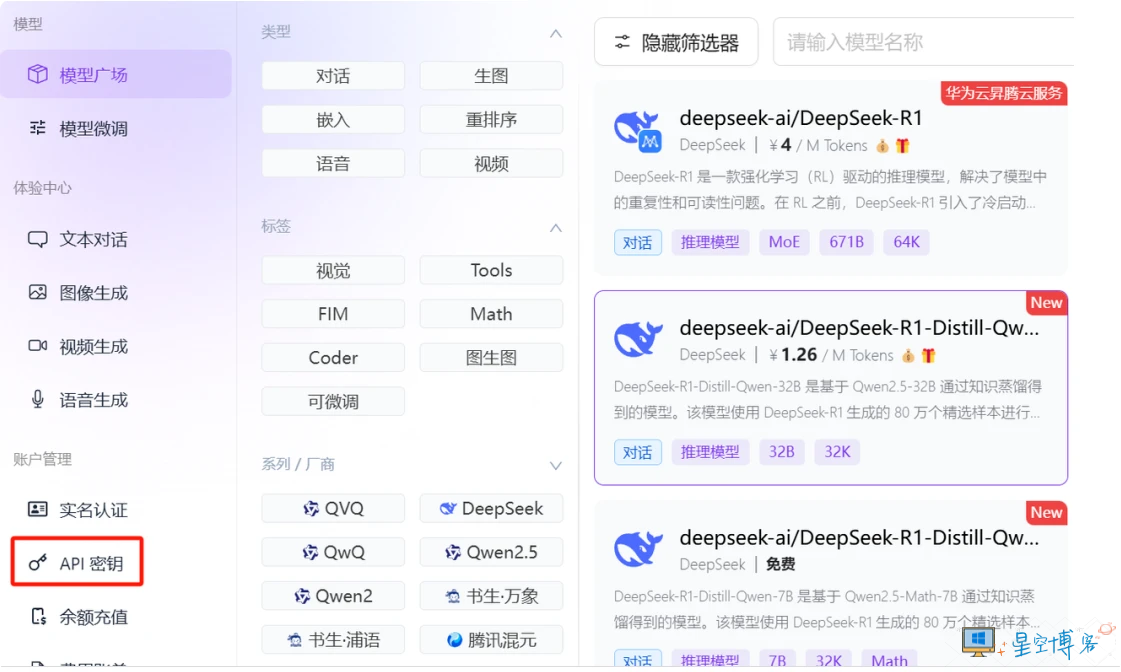Click the filter sliders icon in 隐藏筛选器
This screenshot has width=1121, height=672.
pyautogui.click(x=623, y=42)
